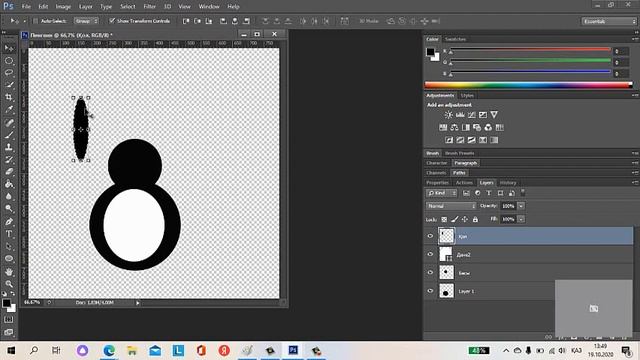Select the Eraser tool
Viewport: 640px width, 360px height.
click(9, 172)
